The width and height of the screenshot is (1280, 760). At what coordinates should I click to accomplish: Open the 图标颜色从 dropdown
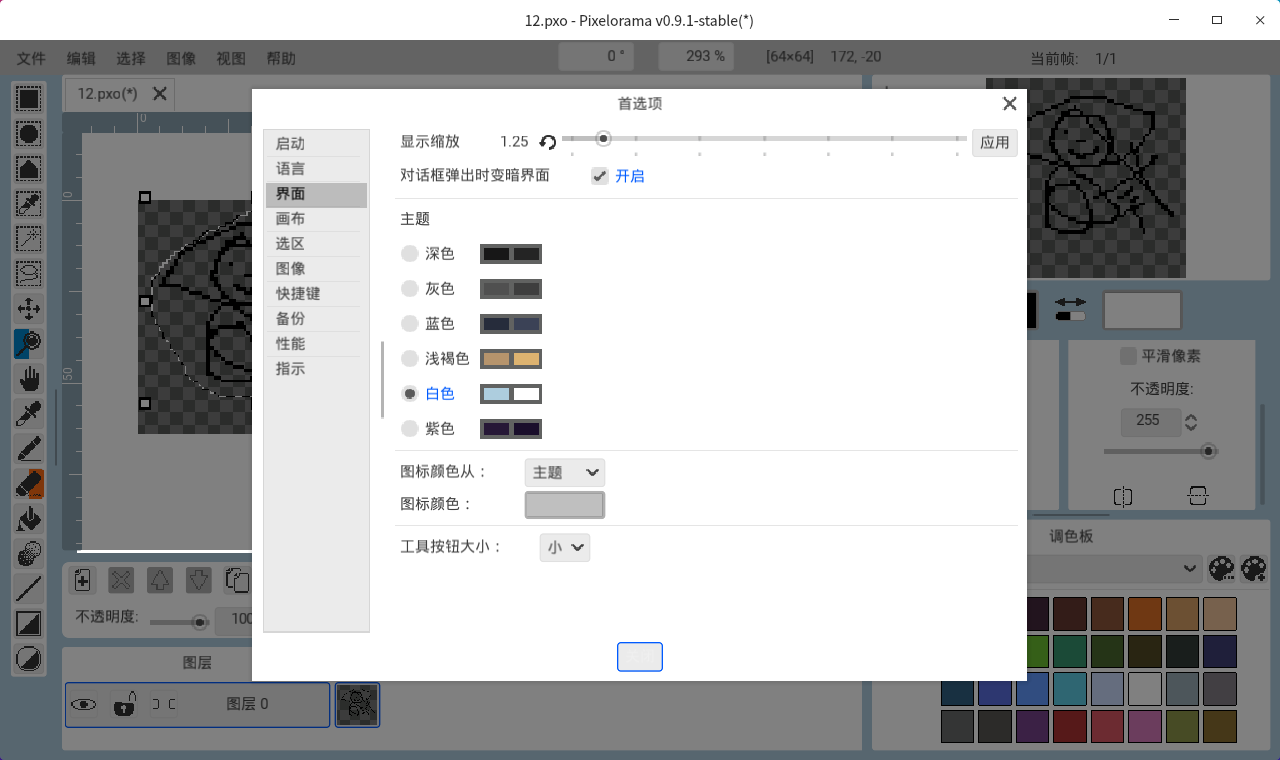(x=564, y=472)
